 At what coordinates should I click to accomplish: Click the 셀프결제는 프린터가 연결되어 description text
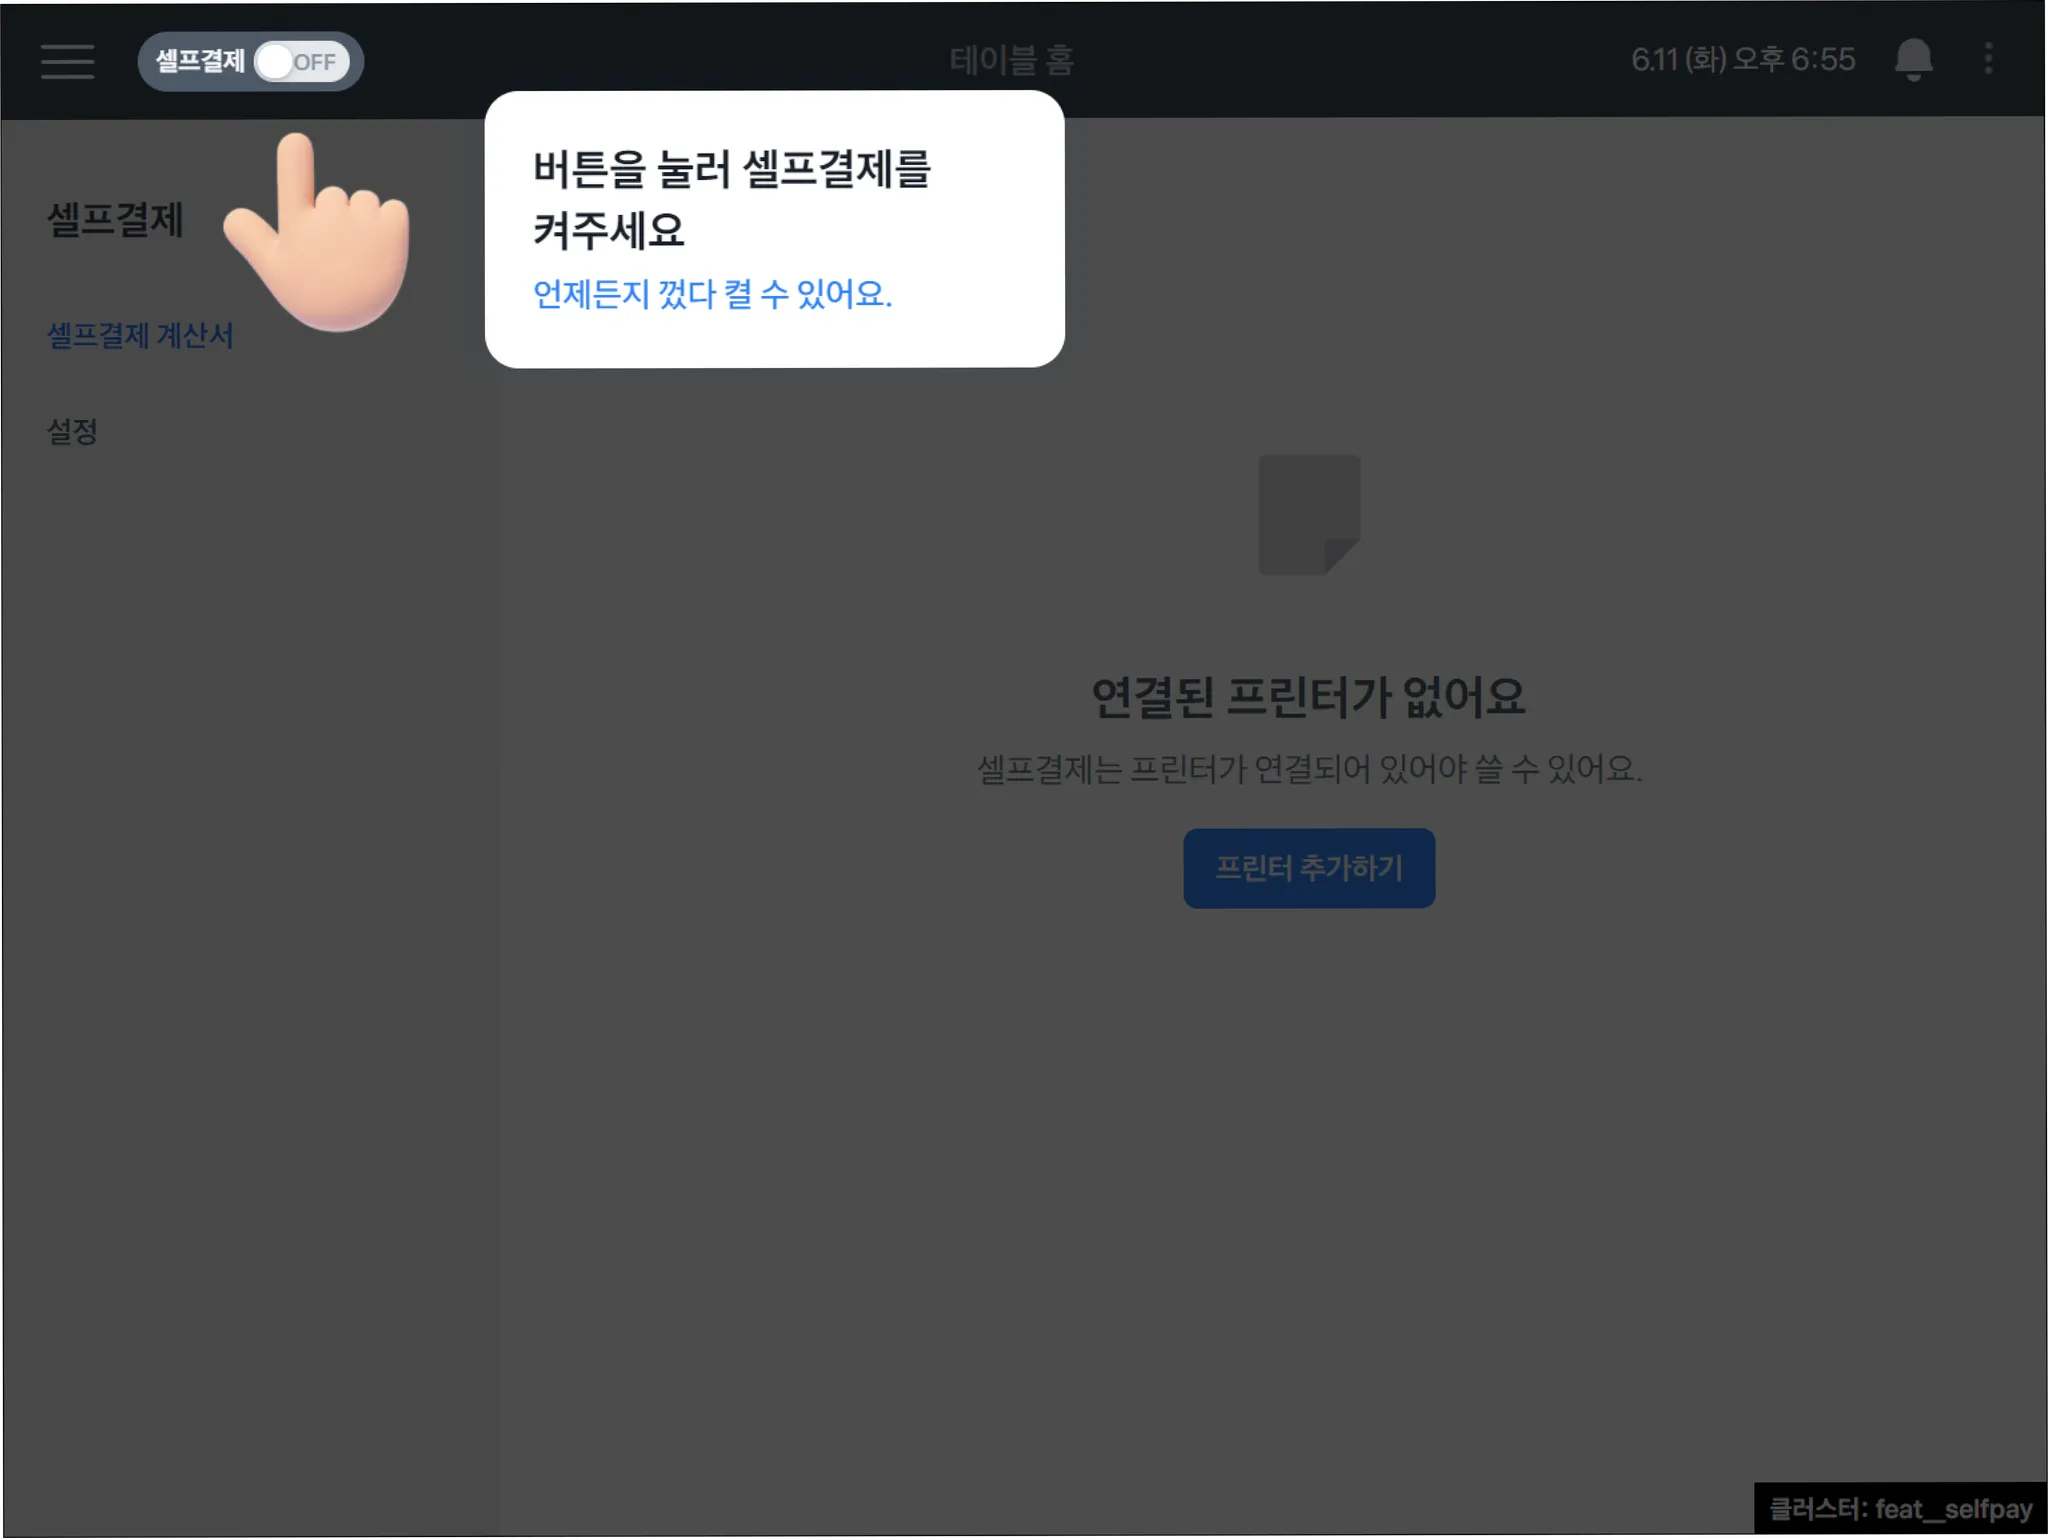coord(1309,769)
